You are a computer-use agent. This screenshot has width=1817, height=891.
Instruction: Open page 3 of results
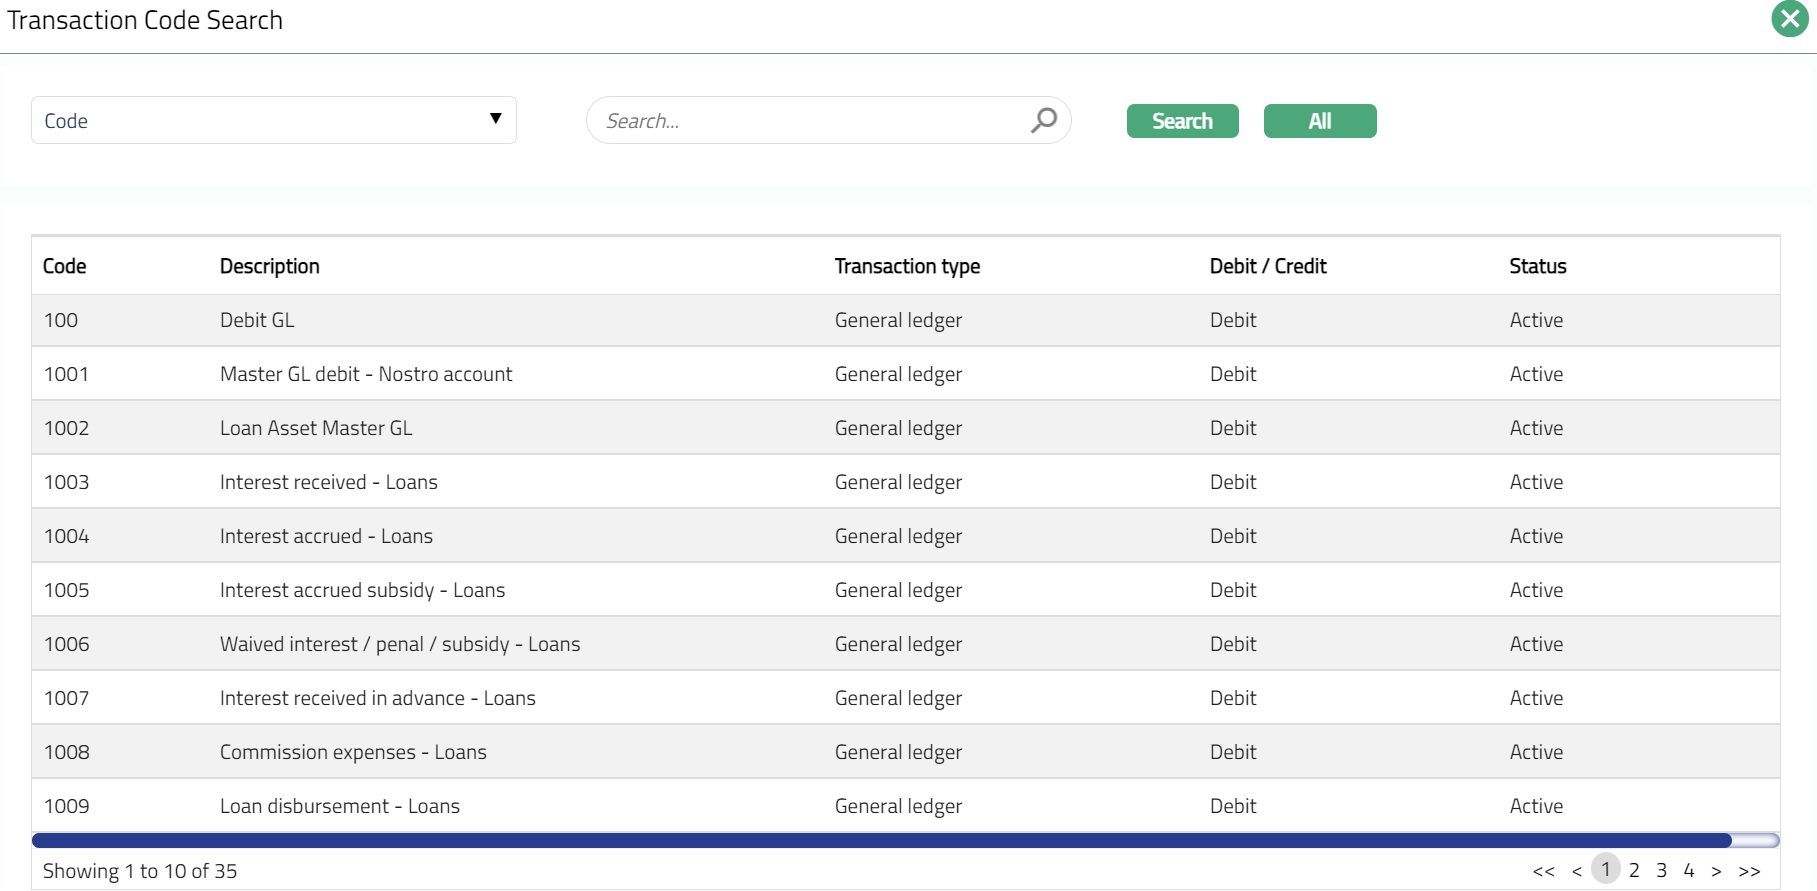tap(1661, 870)
